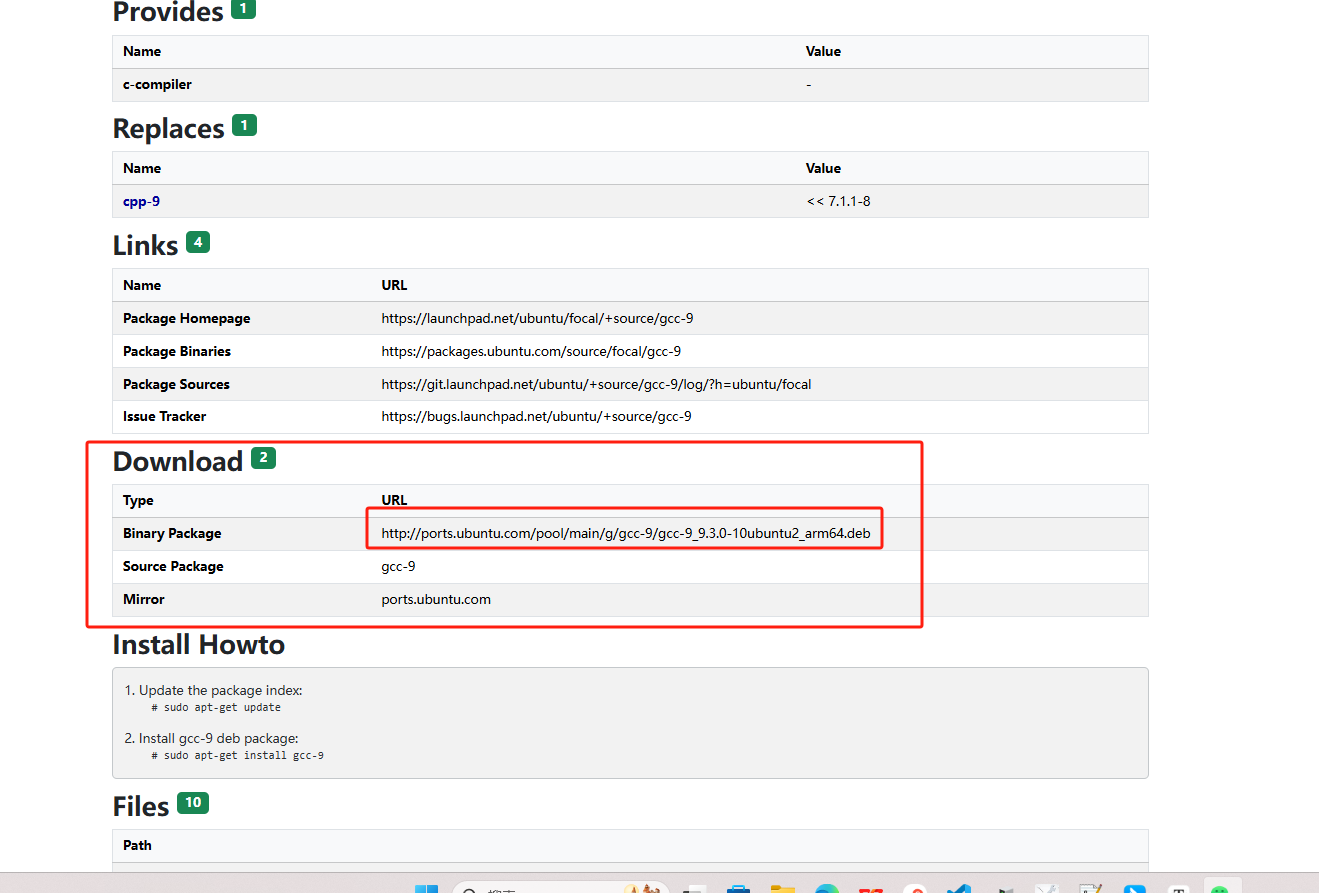Launch Microsoft Edge from the taskbar

(x=826, y=888)
